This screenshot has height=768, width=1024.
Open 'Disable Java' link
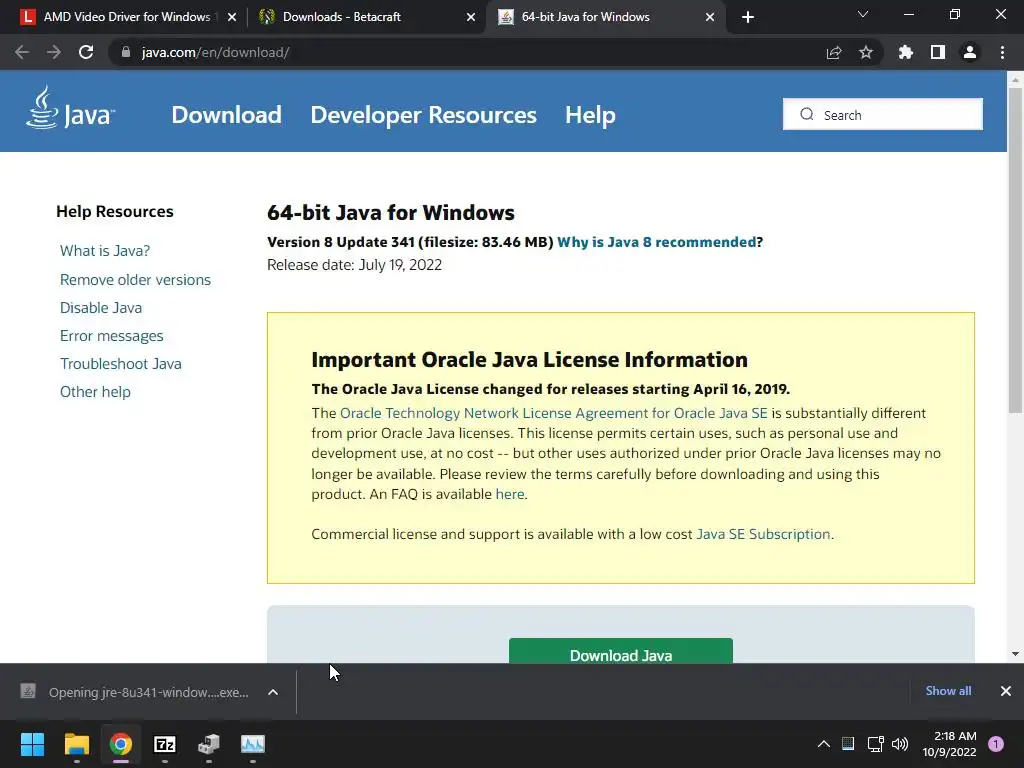pos(101,308)
